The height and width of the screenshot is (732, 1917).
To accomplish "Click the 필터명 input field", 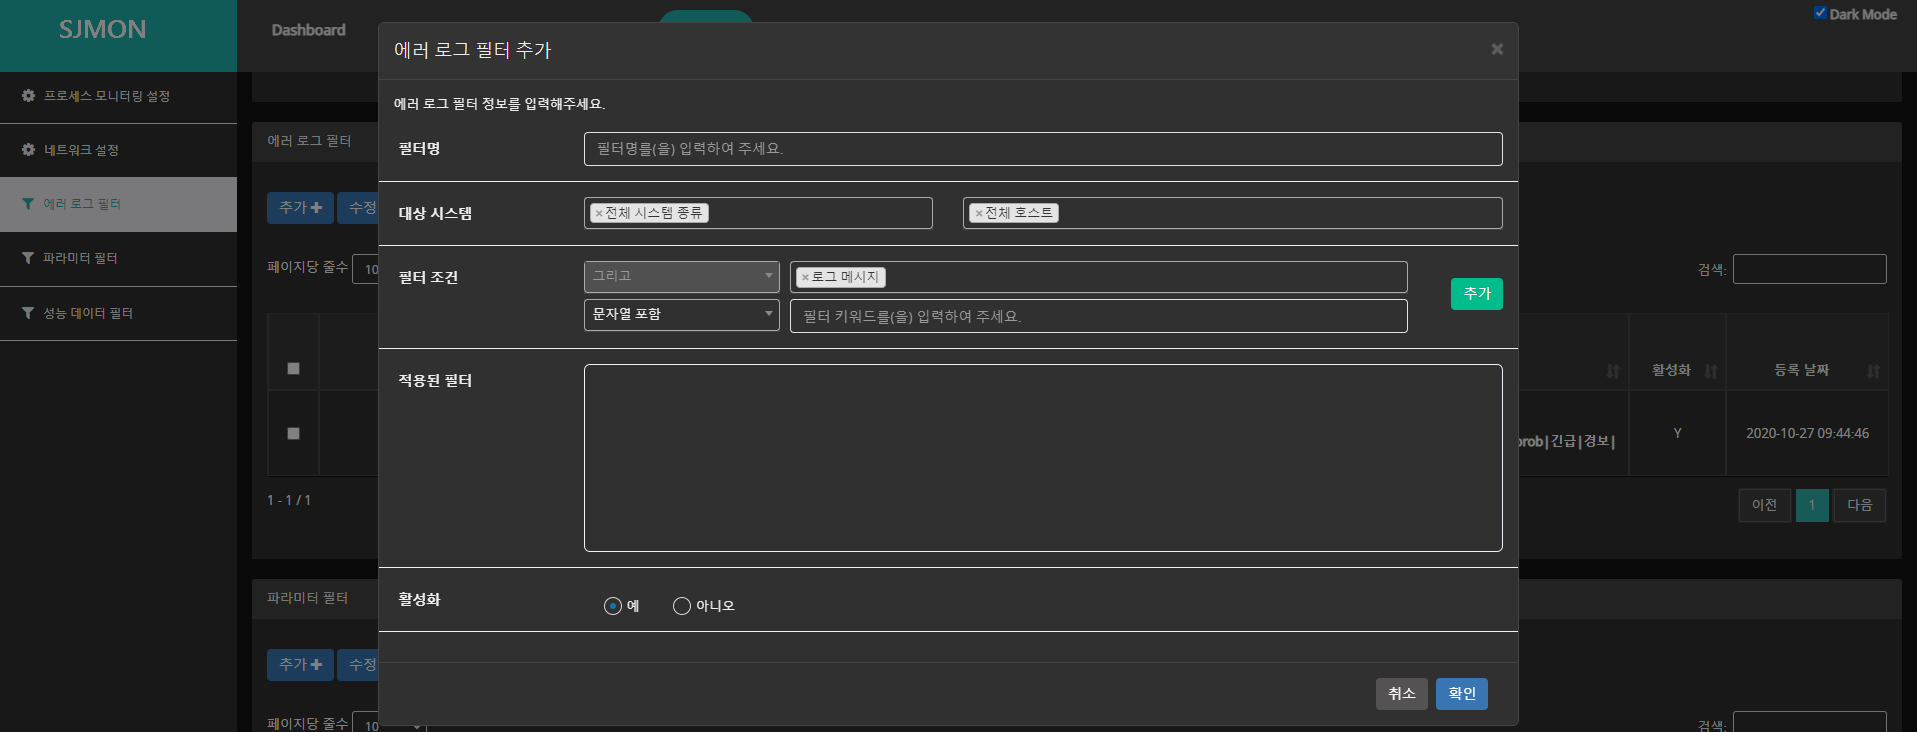I will [1043, 149].
